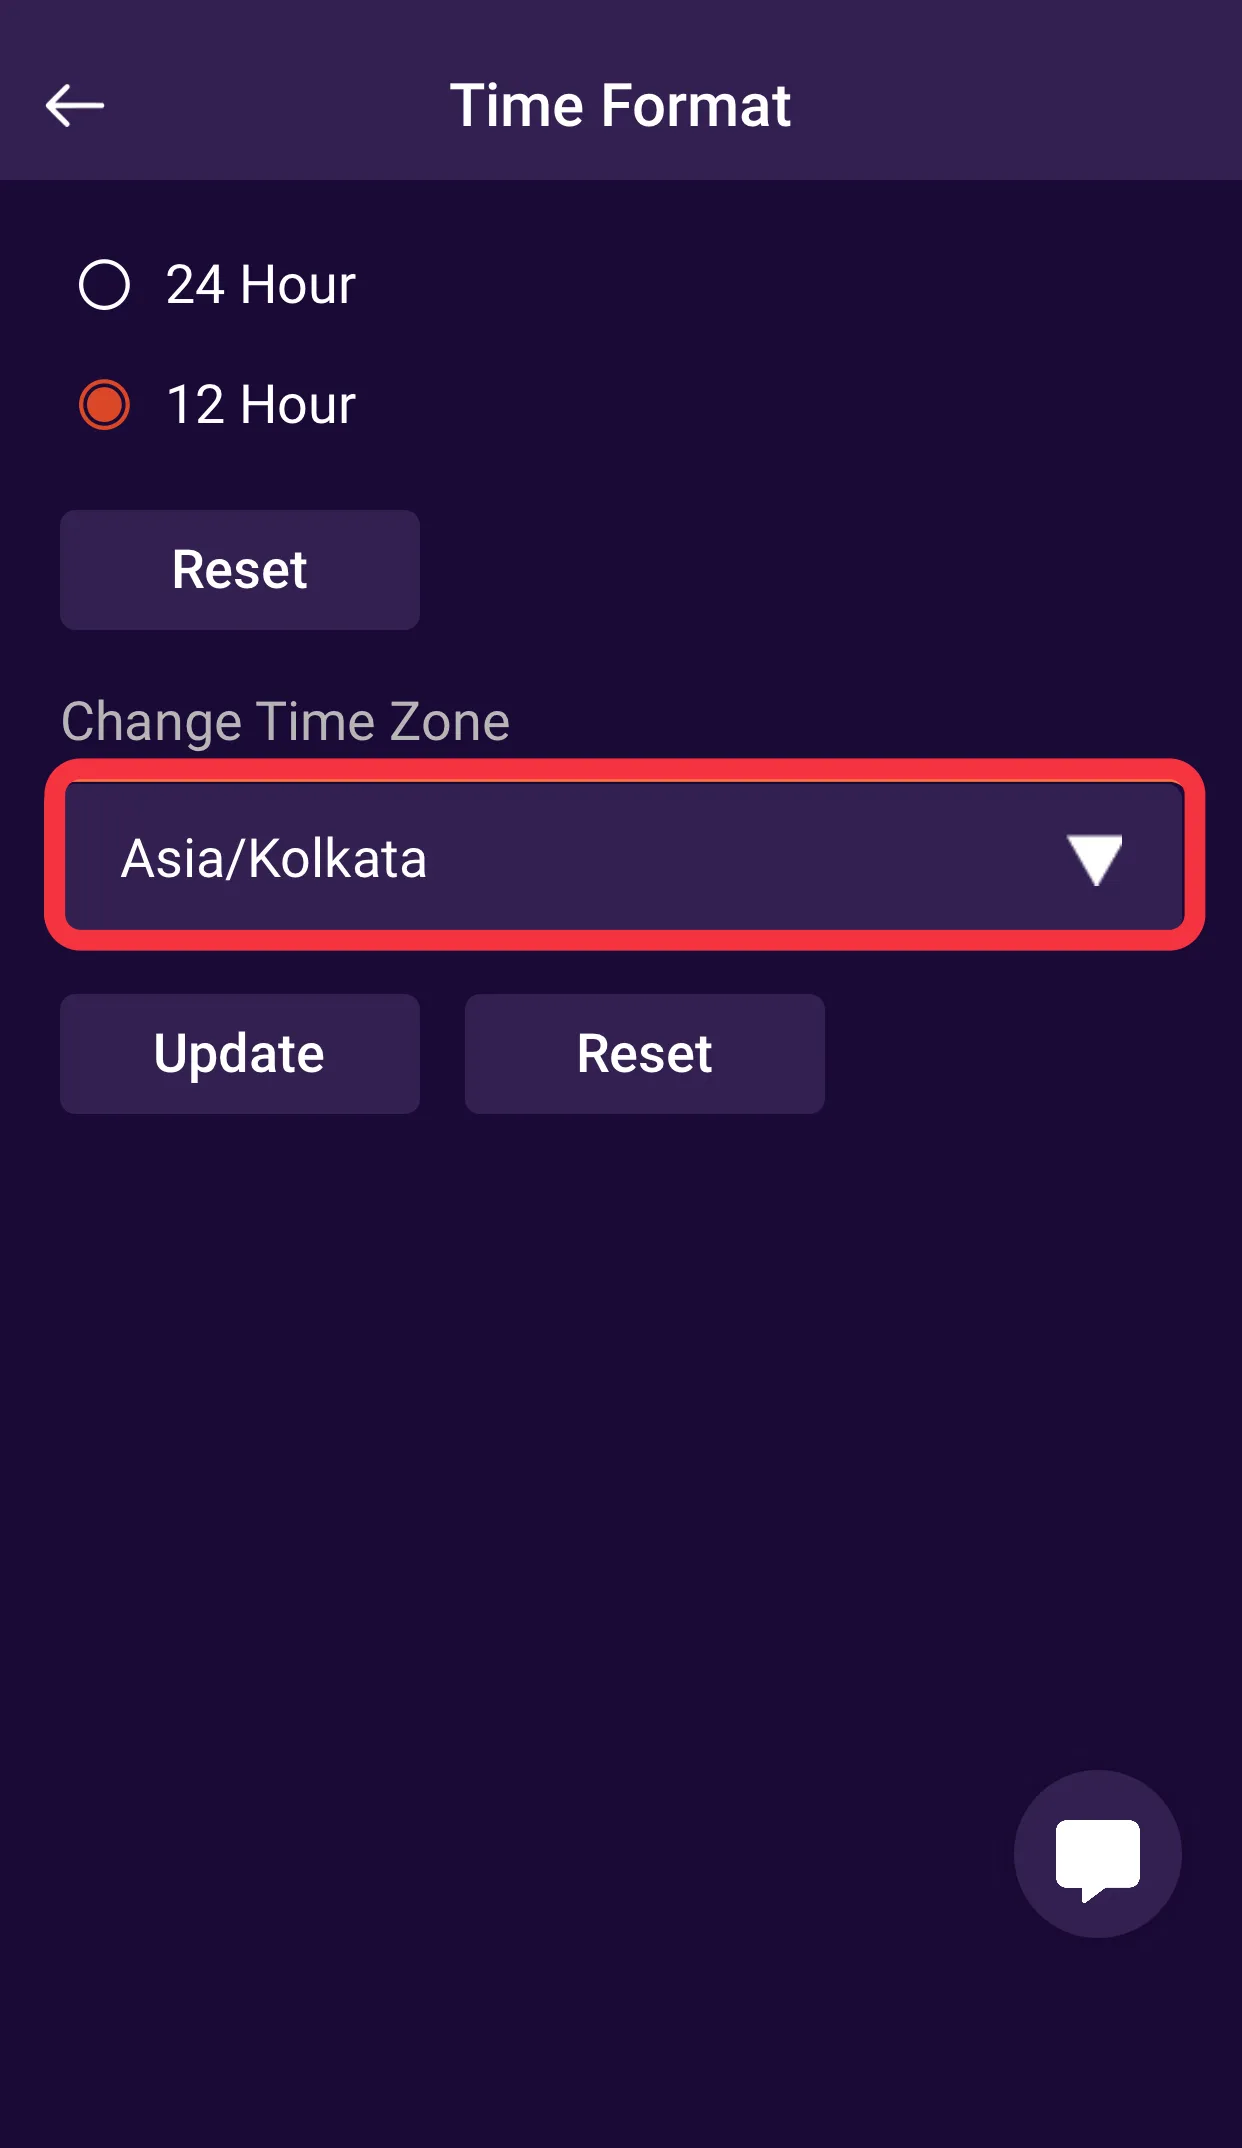Select the 24 Hour radio button

(x=104, y=285)
